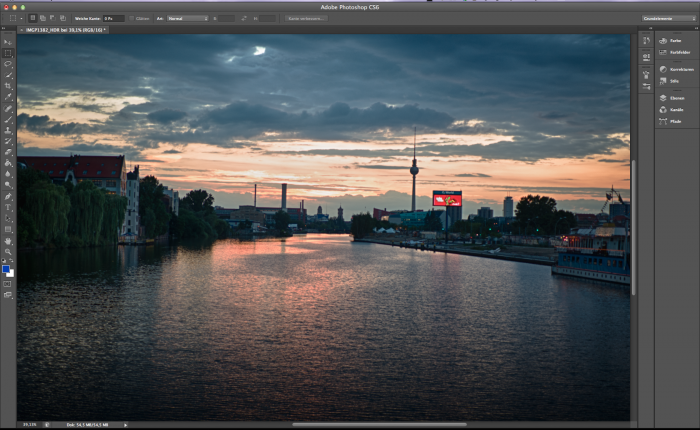This screenshot has width=700, height=430.
Task: Click the selection height H field
Action: [x=267, y=18]
